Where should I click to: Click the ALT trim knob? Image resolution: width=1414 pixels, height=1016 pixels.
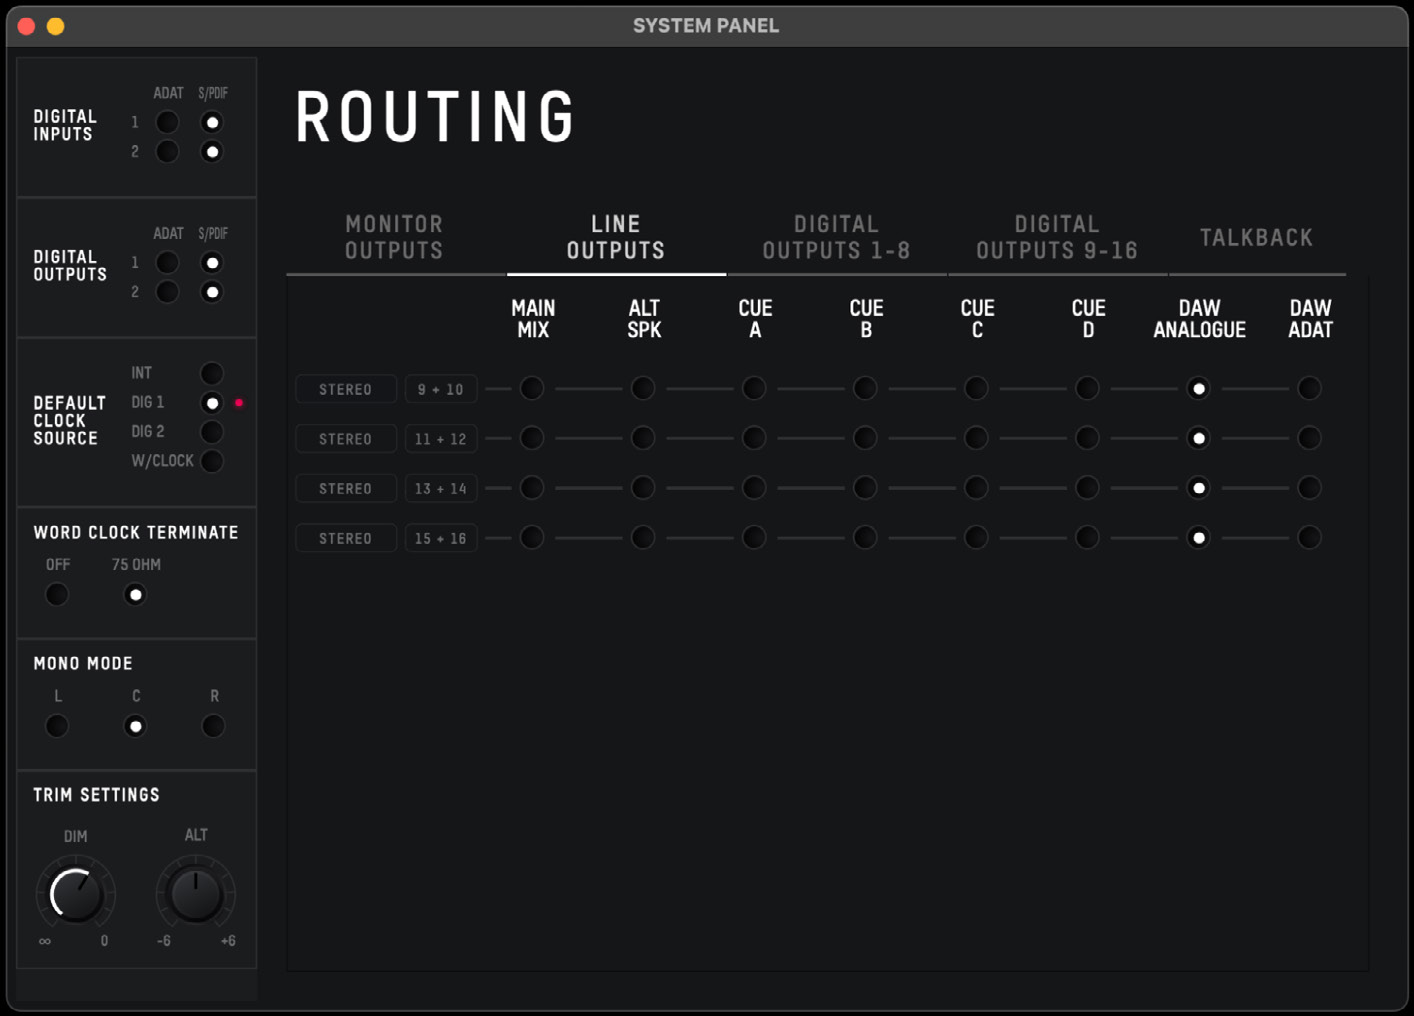coord(196,894)
